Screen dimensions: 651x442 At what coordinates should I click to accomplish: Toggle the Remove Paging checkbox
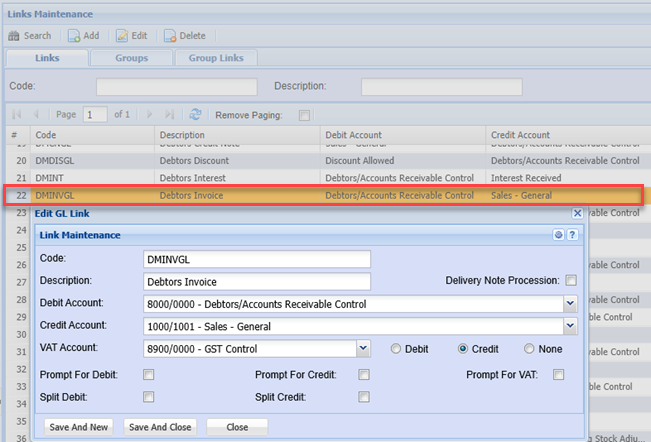305,115
